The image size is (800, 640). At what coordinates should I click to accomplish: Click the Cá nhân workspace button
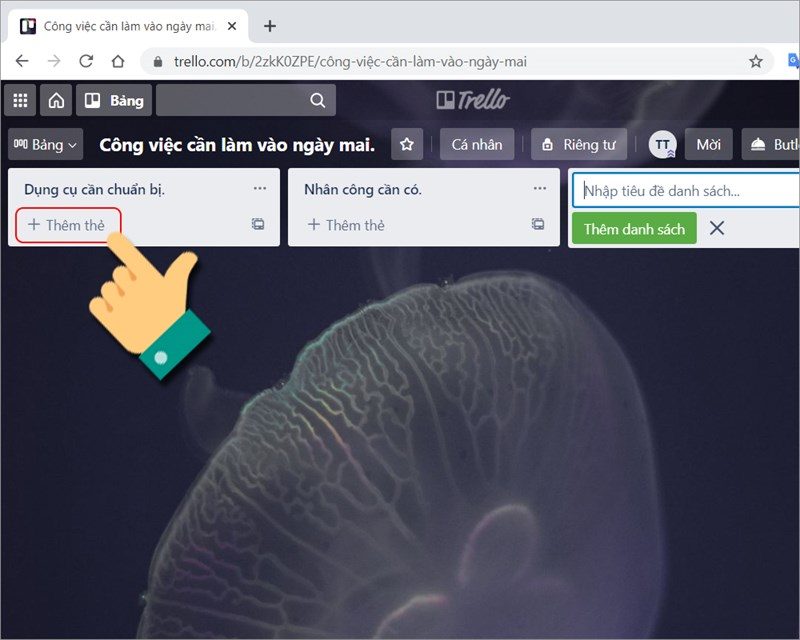(x=477, y=145)
